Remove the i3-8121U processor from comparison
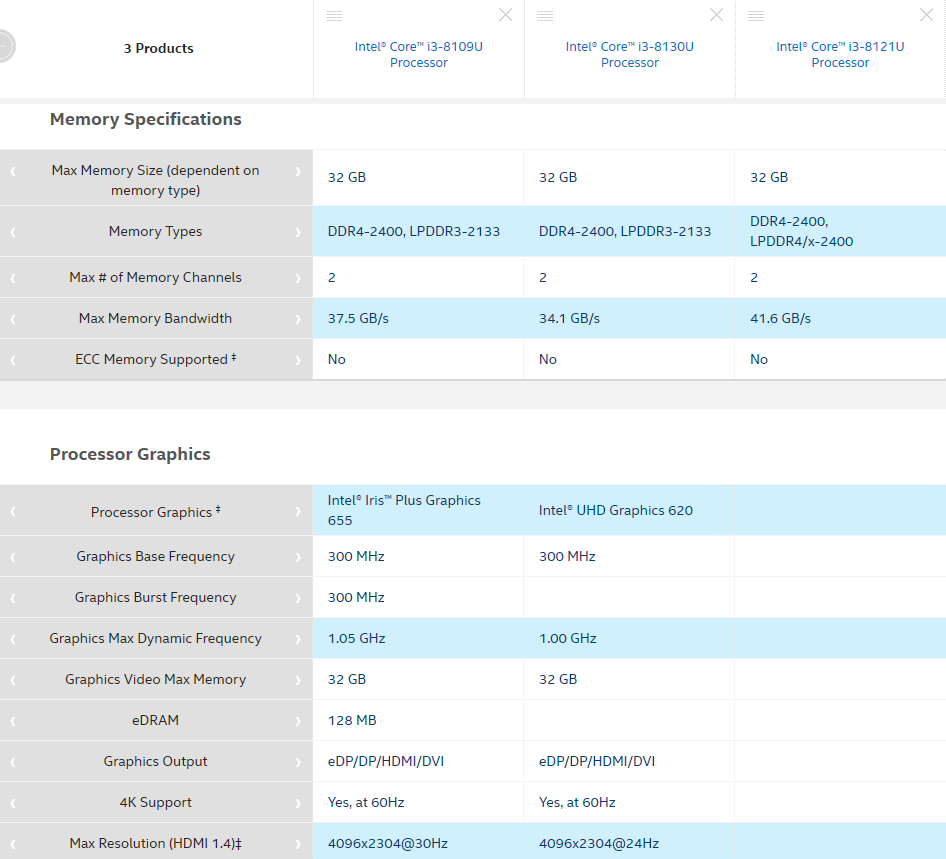The width and height of the screenshot is (946, 859). 927,15
